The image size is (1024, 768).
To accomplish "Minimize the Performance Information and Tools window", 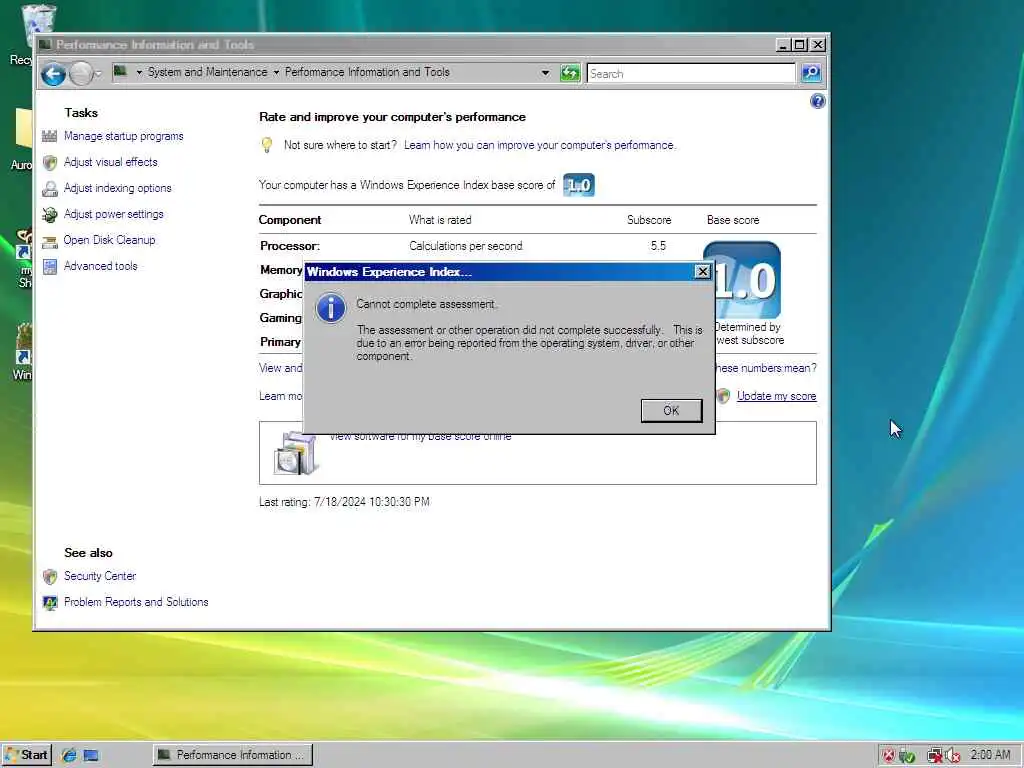I will (x=783, y=44).
